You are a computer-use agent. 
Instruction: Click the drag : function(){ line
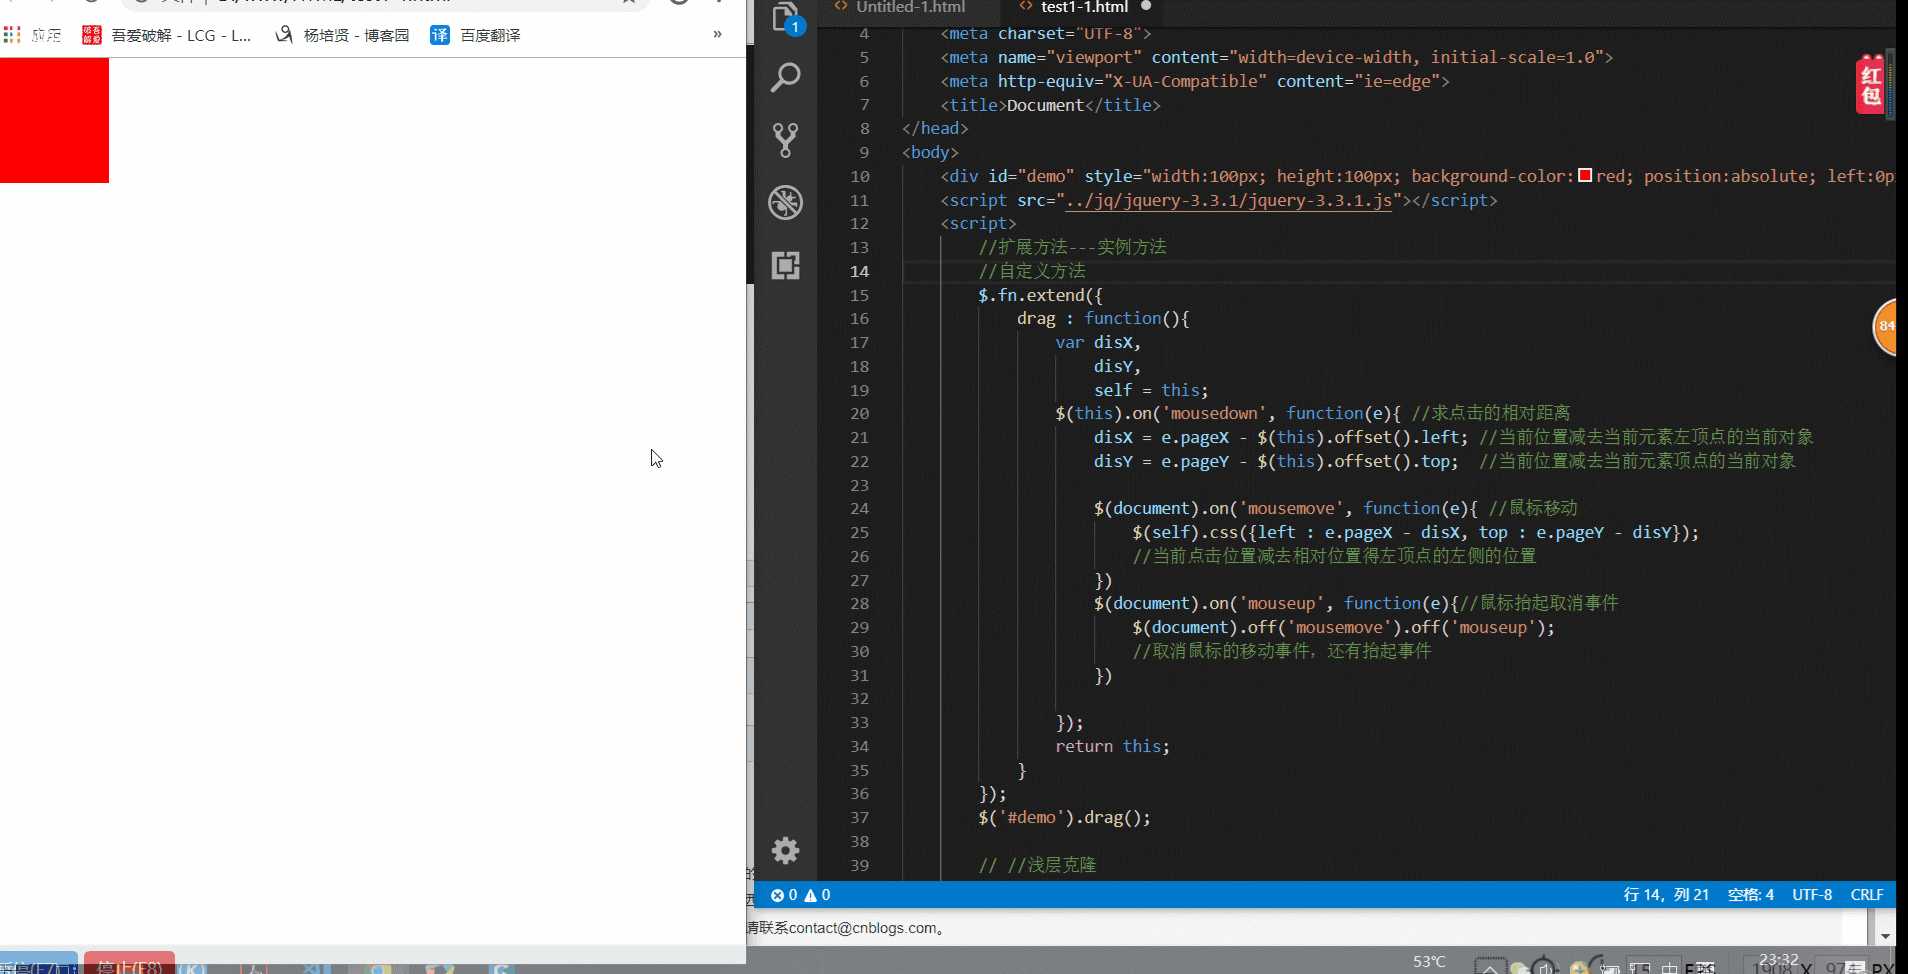[1103, 319]
